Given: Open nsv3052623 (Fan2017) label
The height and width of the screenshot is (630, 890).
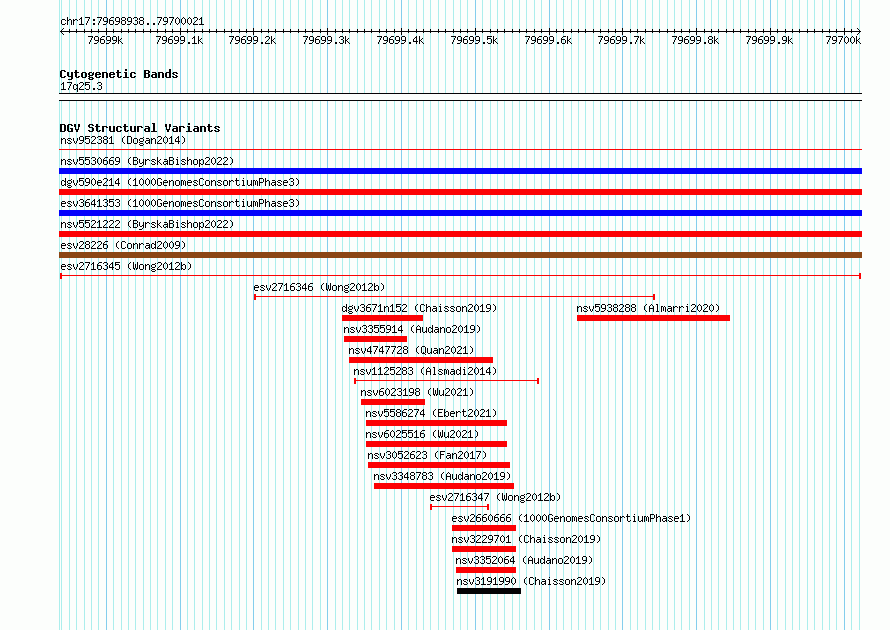Looking at the screenshot, I should (427, 455).
